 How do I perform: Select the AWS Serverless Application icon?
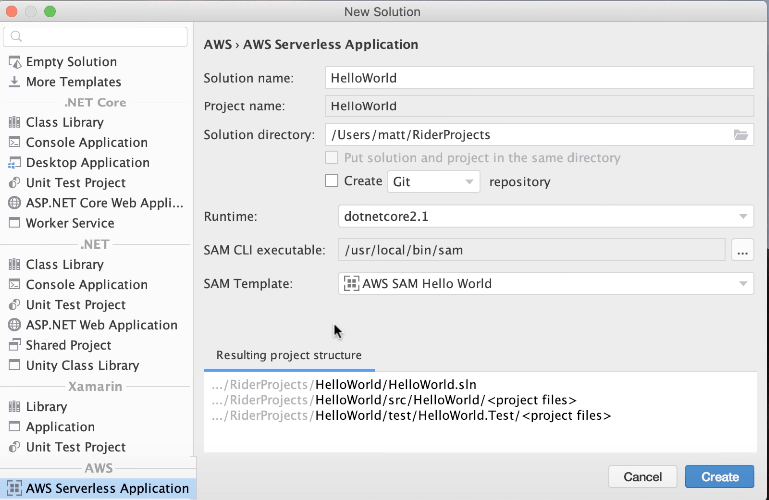[14, 489]
